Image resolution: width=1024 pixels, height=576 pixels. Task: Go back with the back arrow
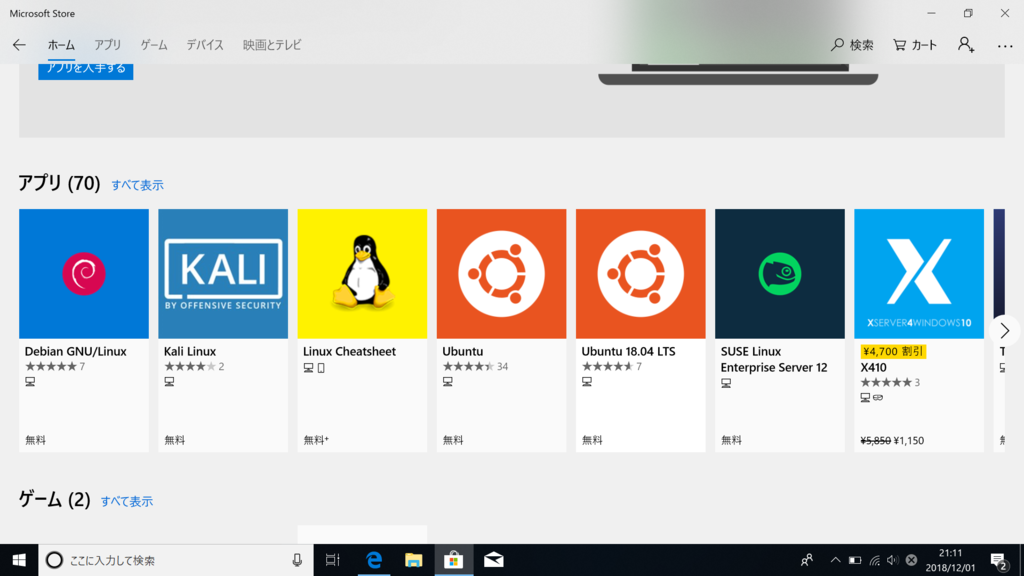(x=19, y=44)
